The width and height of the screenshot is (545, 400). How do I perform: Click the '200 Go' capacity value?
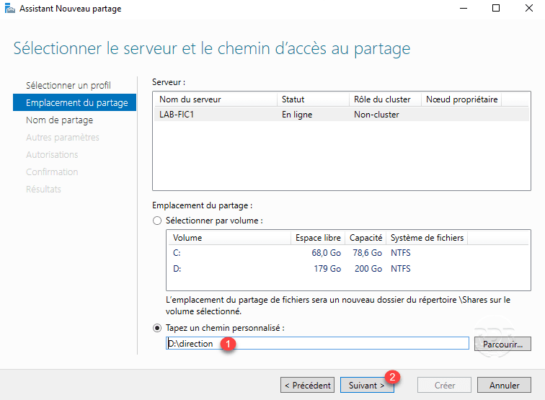click(368, 268)
